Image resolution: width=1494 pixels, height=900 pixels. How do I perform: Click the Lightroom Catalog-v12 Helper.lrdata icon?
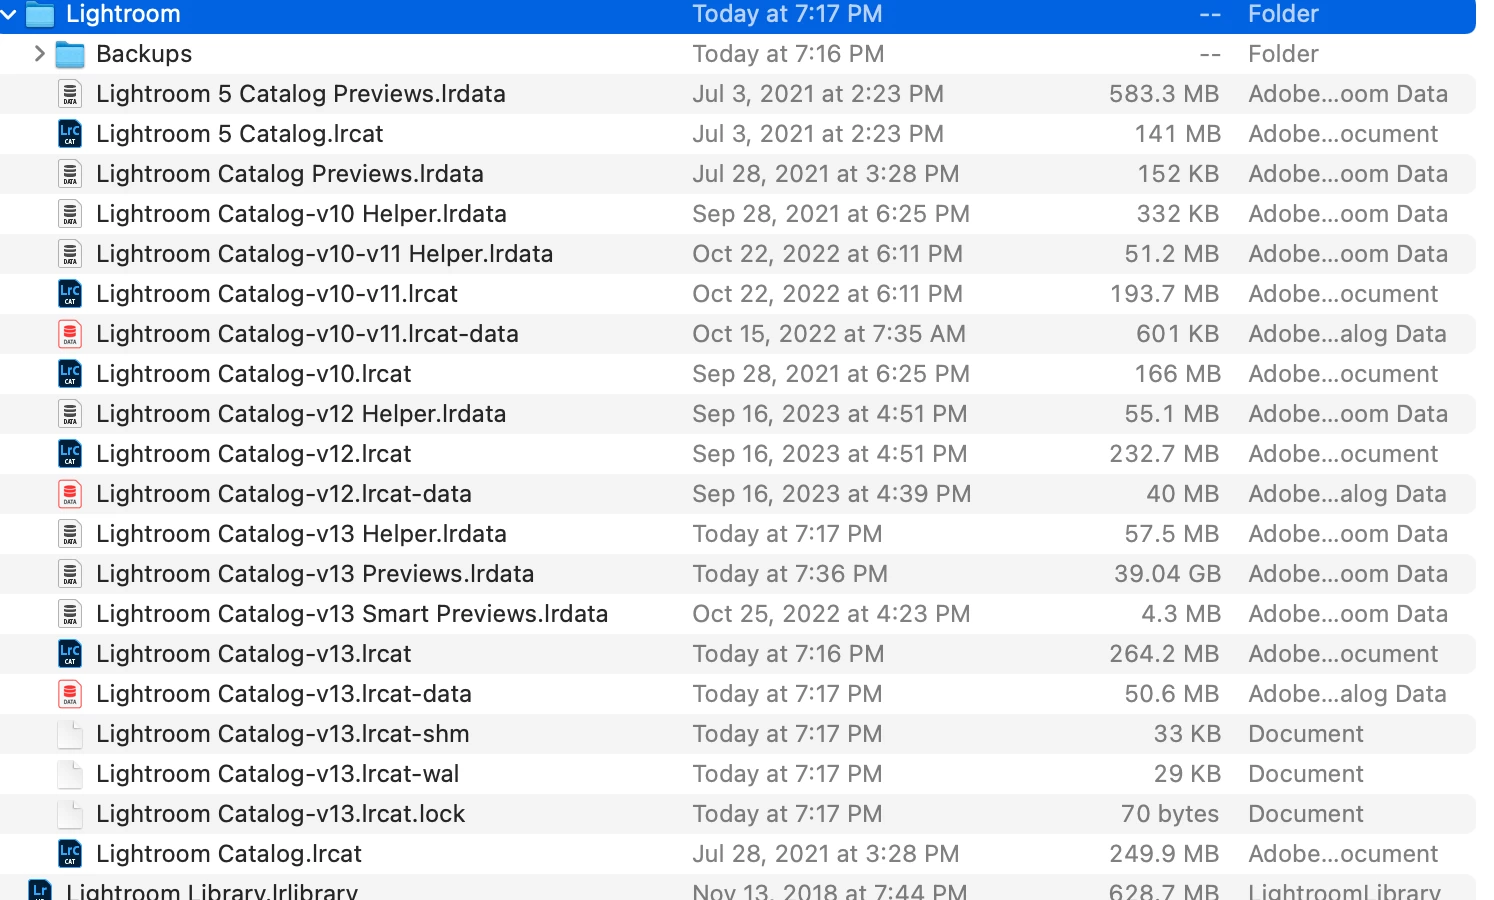pyautogui.click(x=70, y=414)
